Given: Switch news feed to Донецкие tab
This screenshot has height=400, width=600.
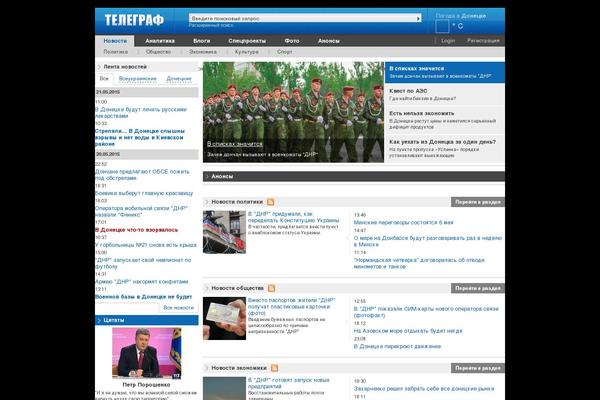Looking at the screenshot, I should click(x=179, y=78).
